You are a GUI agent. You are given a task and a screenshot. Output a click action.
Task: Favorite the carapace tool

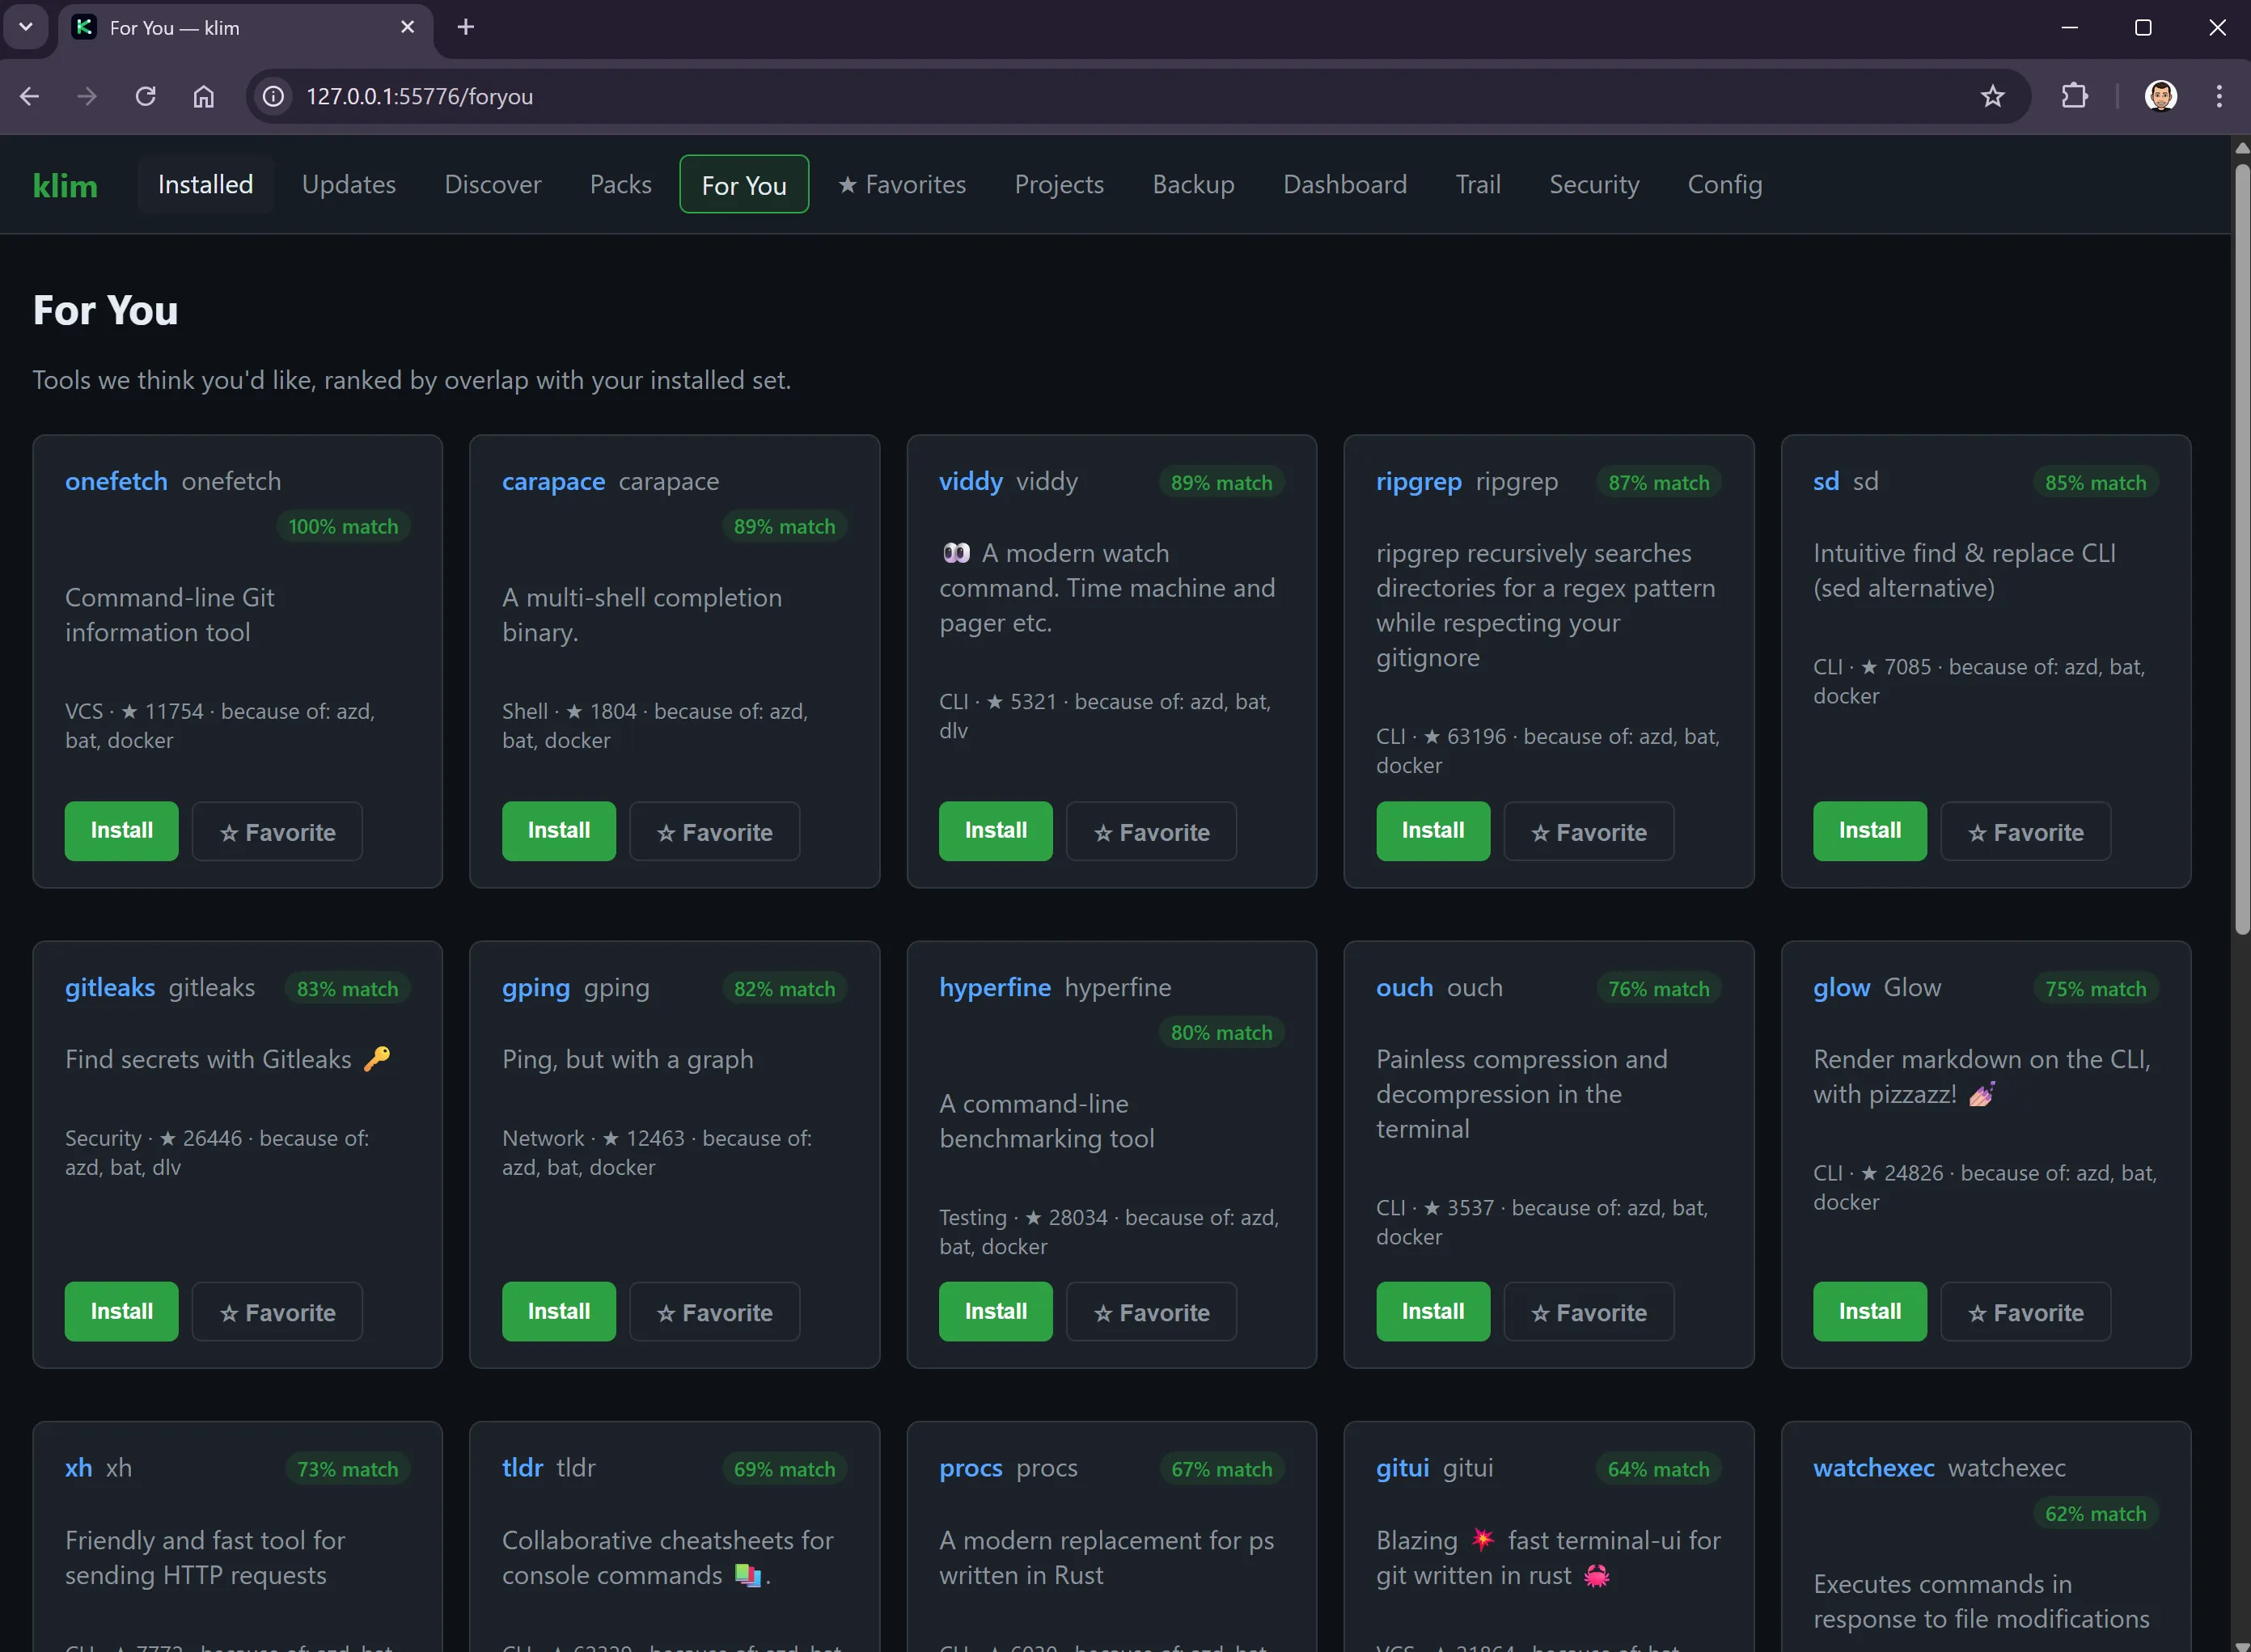[714, 831]
